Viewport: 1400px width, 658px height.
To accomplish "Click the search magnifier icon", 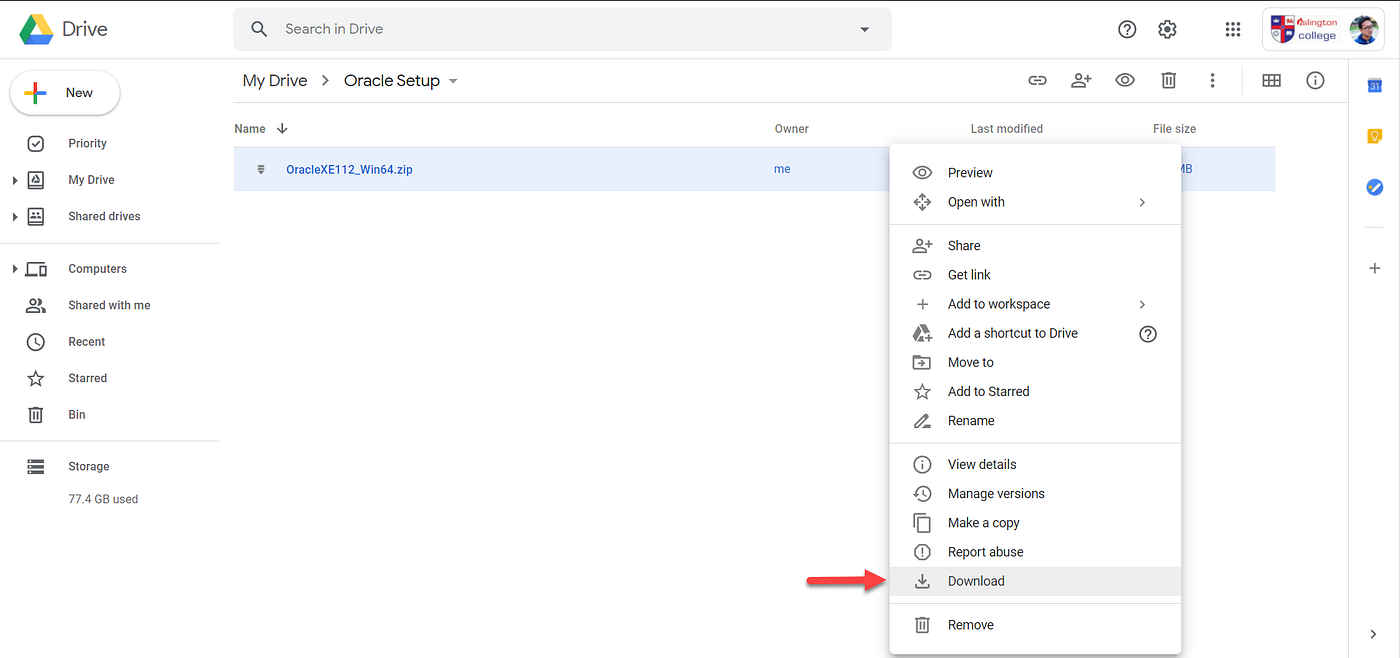I will tap(259, 29).
